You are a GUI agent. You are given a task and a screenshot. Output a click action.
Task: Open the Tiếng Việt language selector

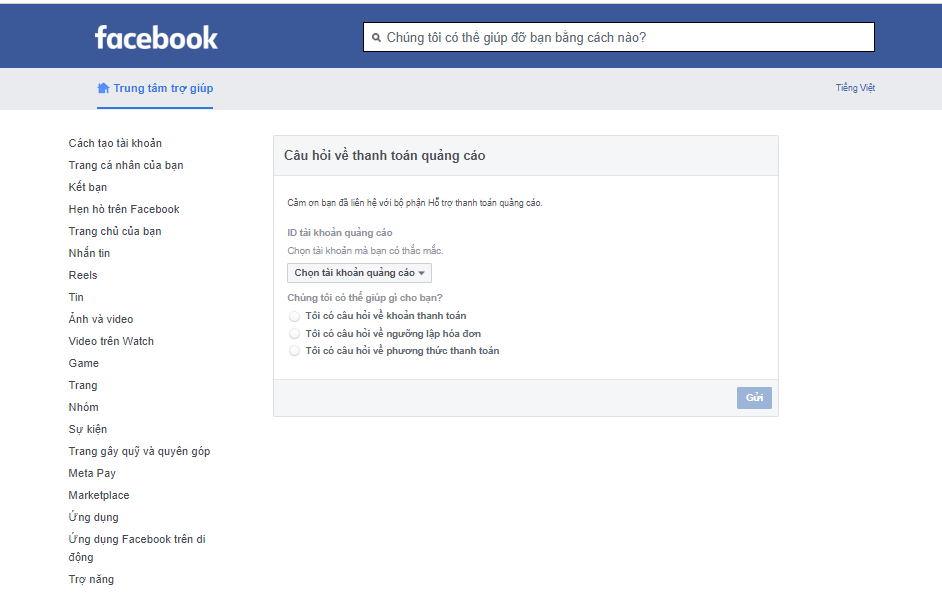click(855, 88)
